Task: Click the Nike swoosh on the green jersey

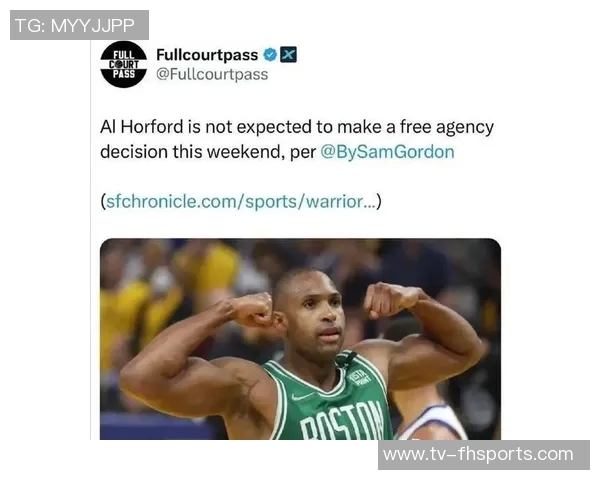Action: coord(302,397)
